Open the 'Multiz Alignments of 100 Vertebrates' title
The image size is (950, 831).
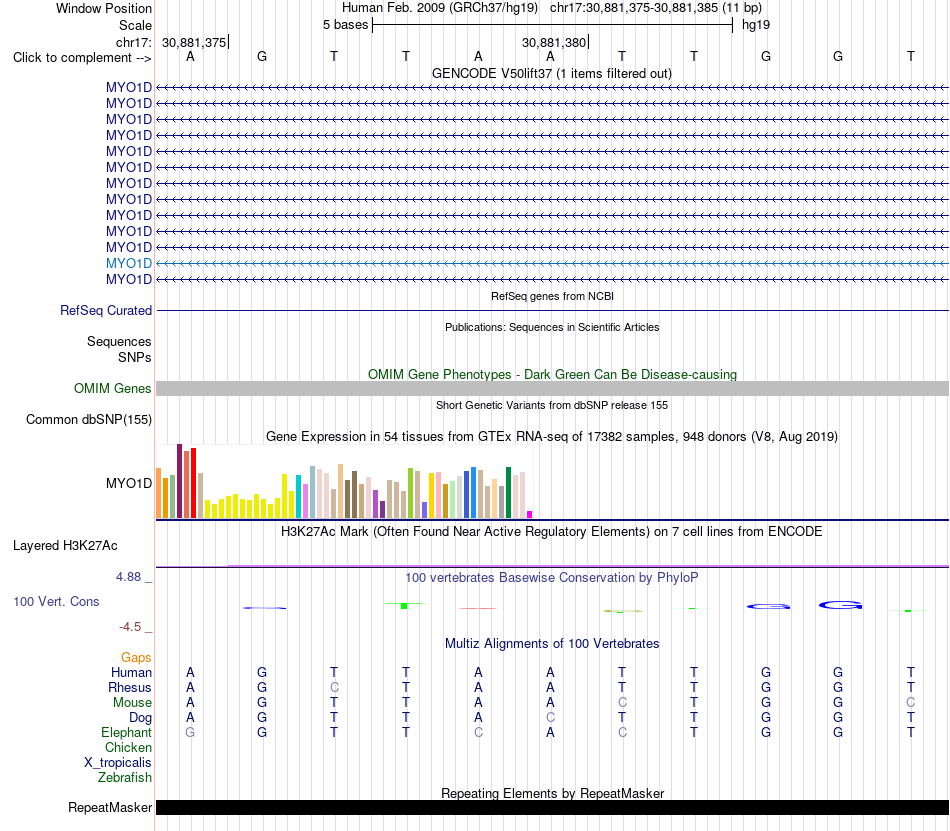(x=552, y=644)
